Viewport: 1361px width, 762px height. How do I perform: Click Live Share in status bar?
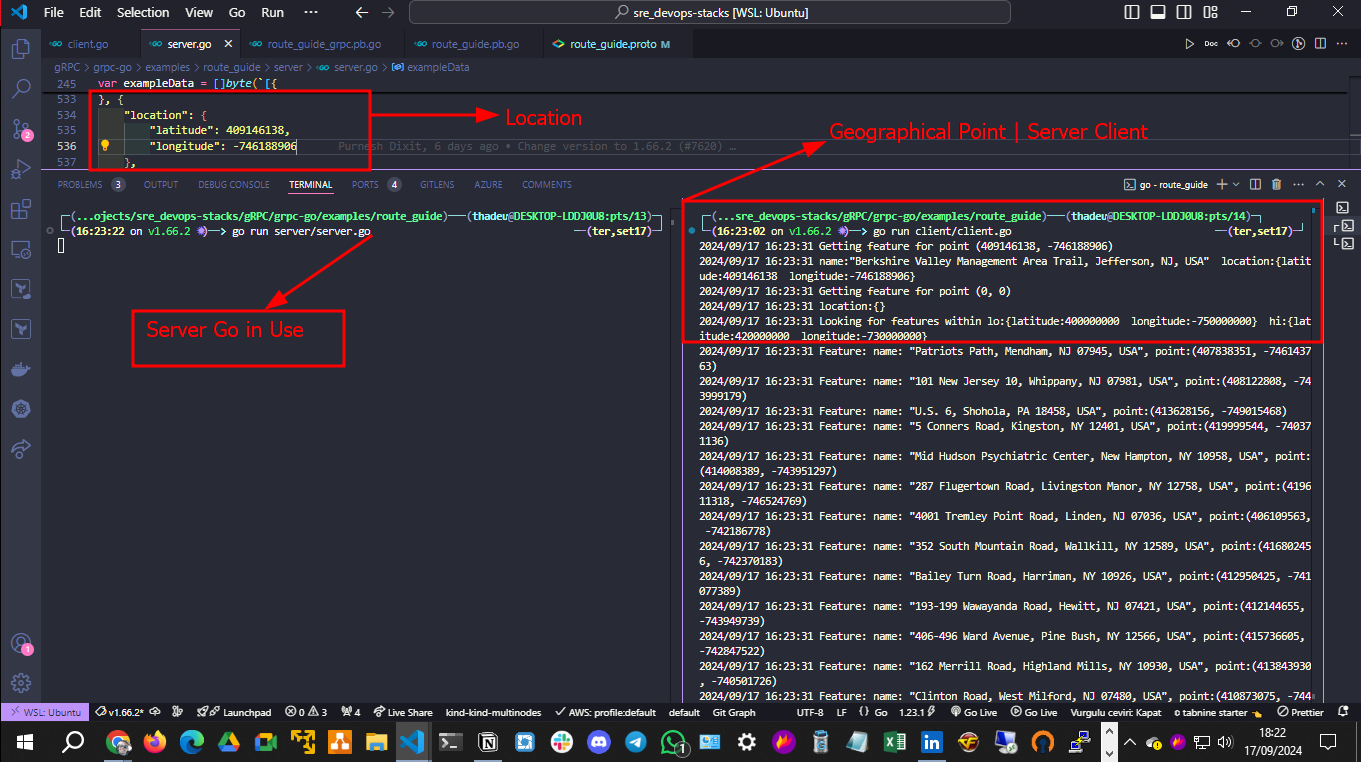402,712
